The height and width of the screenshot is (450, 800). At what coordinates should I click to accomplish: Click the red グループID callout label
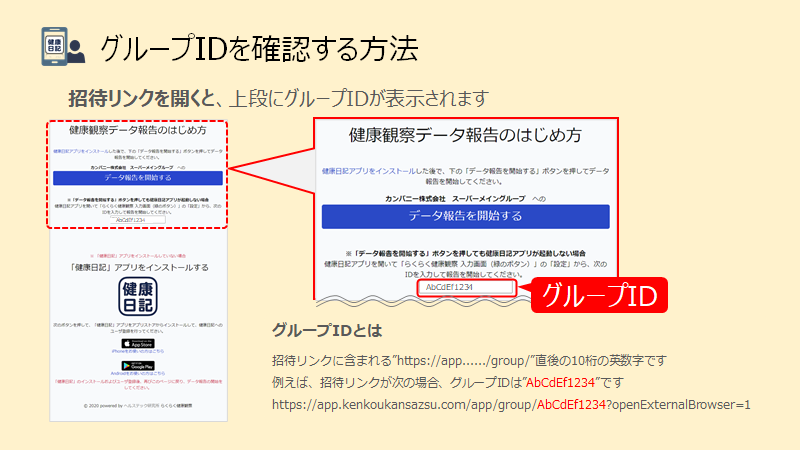(598, 295)
